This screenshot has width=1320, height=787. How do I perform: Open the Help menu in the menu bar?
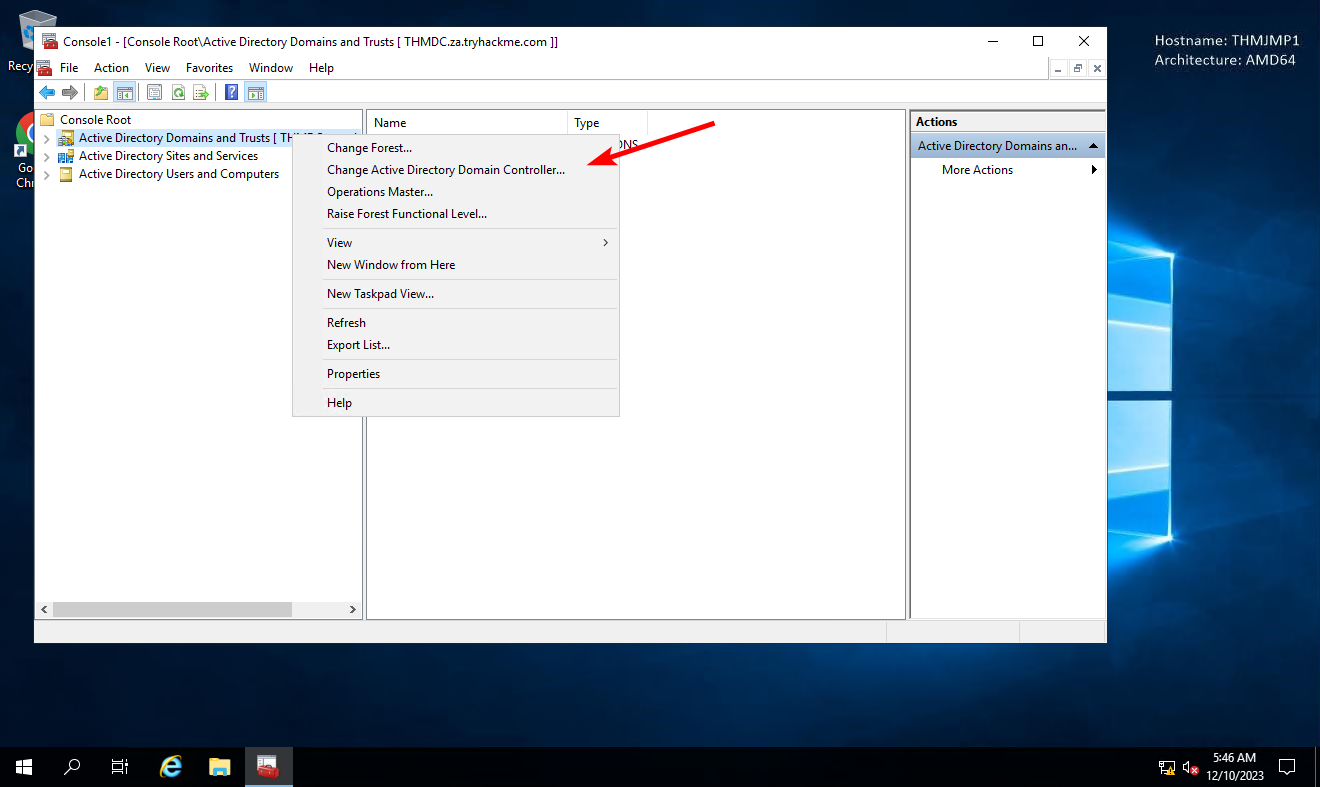321,68
